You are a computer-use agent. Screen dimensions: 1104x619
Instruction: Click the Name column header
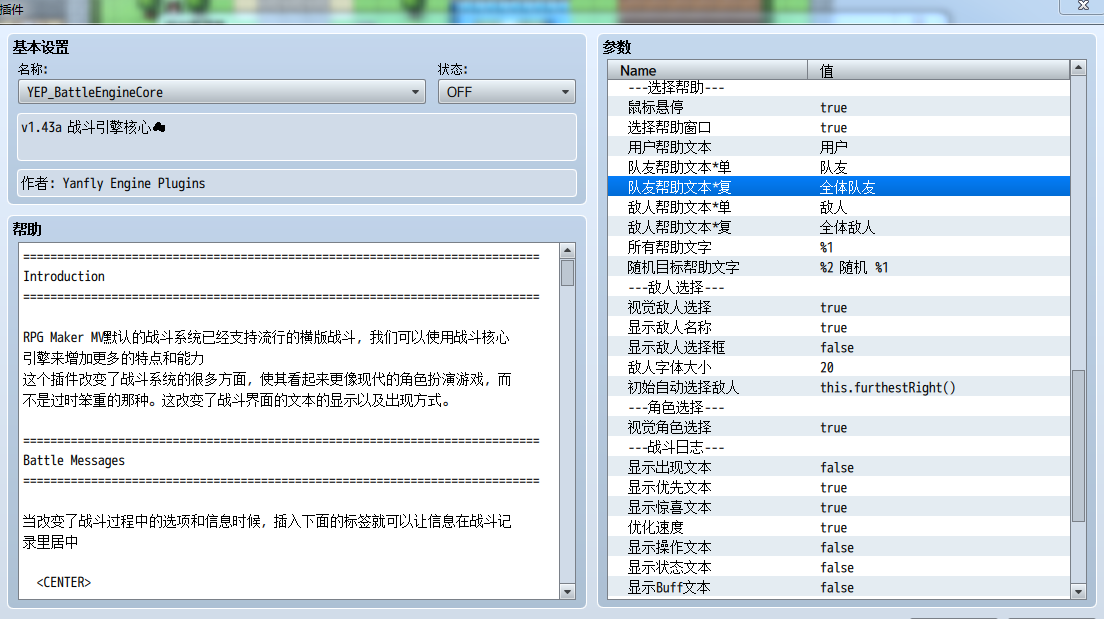[x=708, y=70]
